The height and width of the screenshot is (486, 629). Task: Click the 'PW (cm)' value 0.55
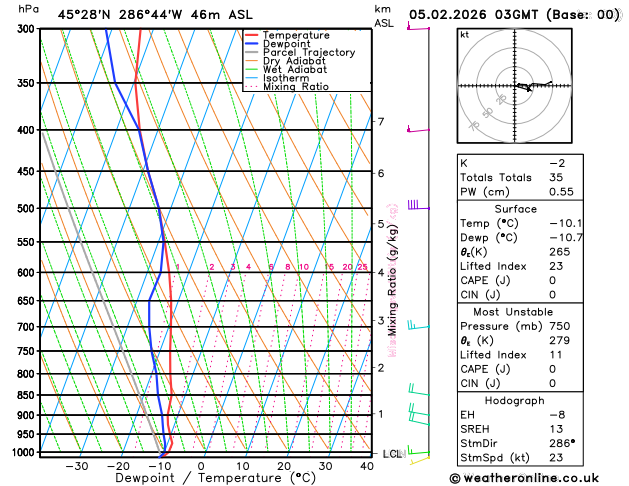coord(561,192)
